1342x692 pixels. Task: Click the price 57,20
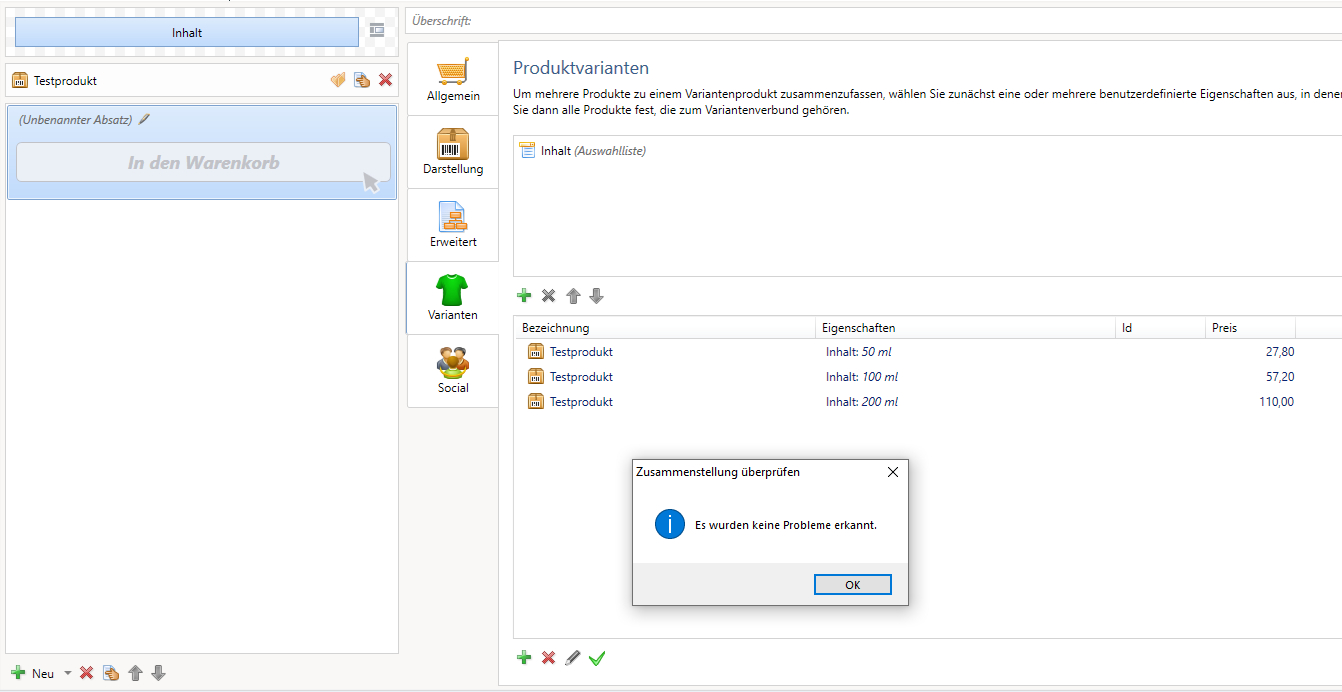coord(1280,377)
